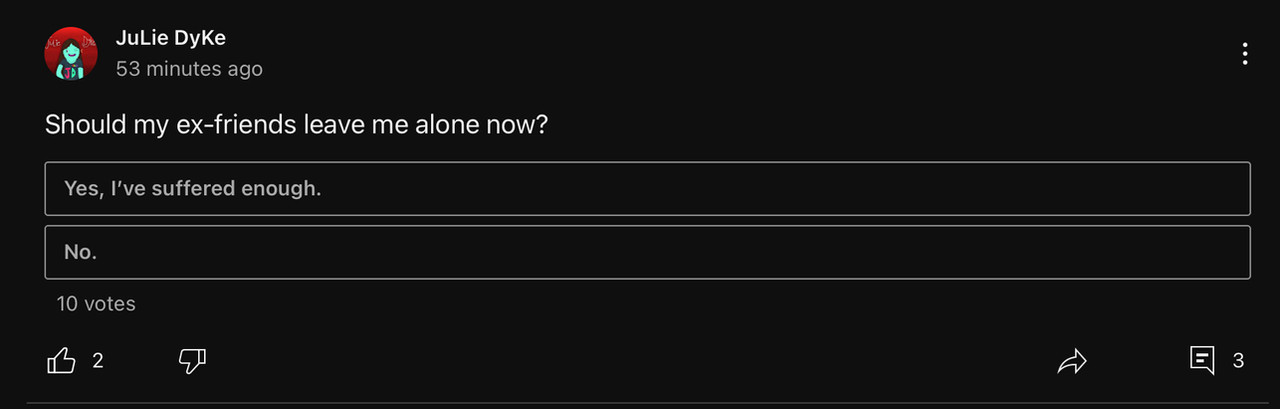
Task: Share the poll using arrow icon
Action: (1072, 361)
